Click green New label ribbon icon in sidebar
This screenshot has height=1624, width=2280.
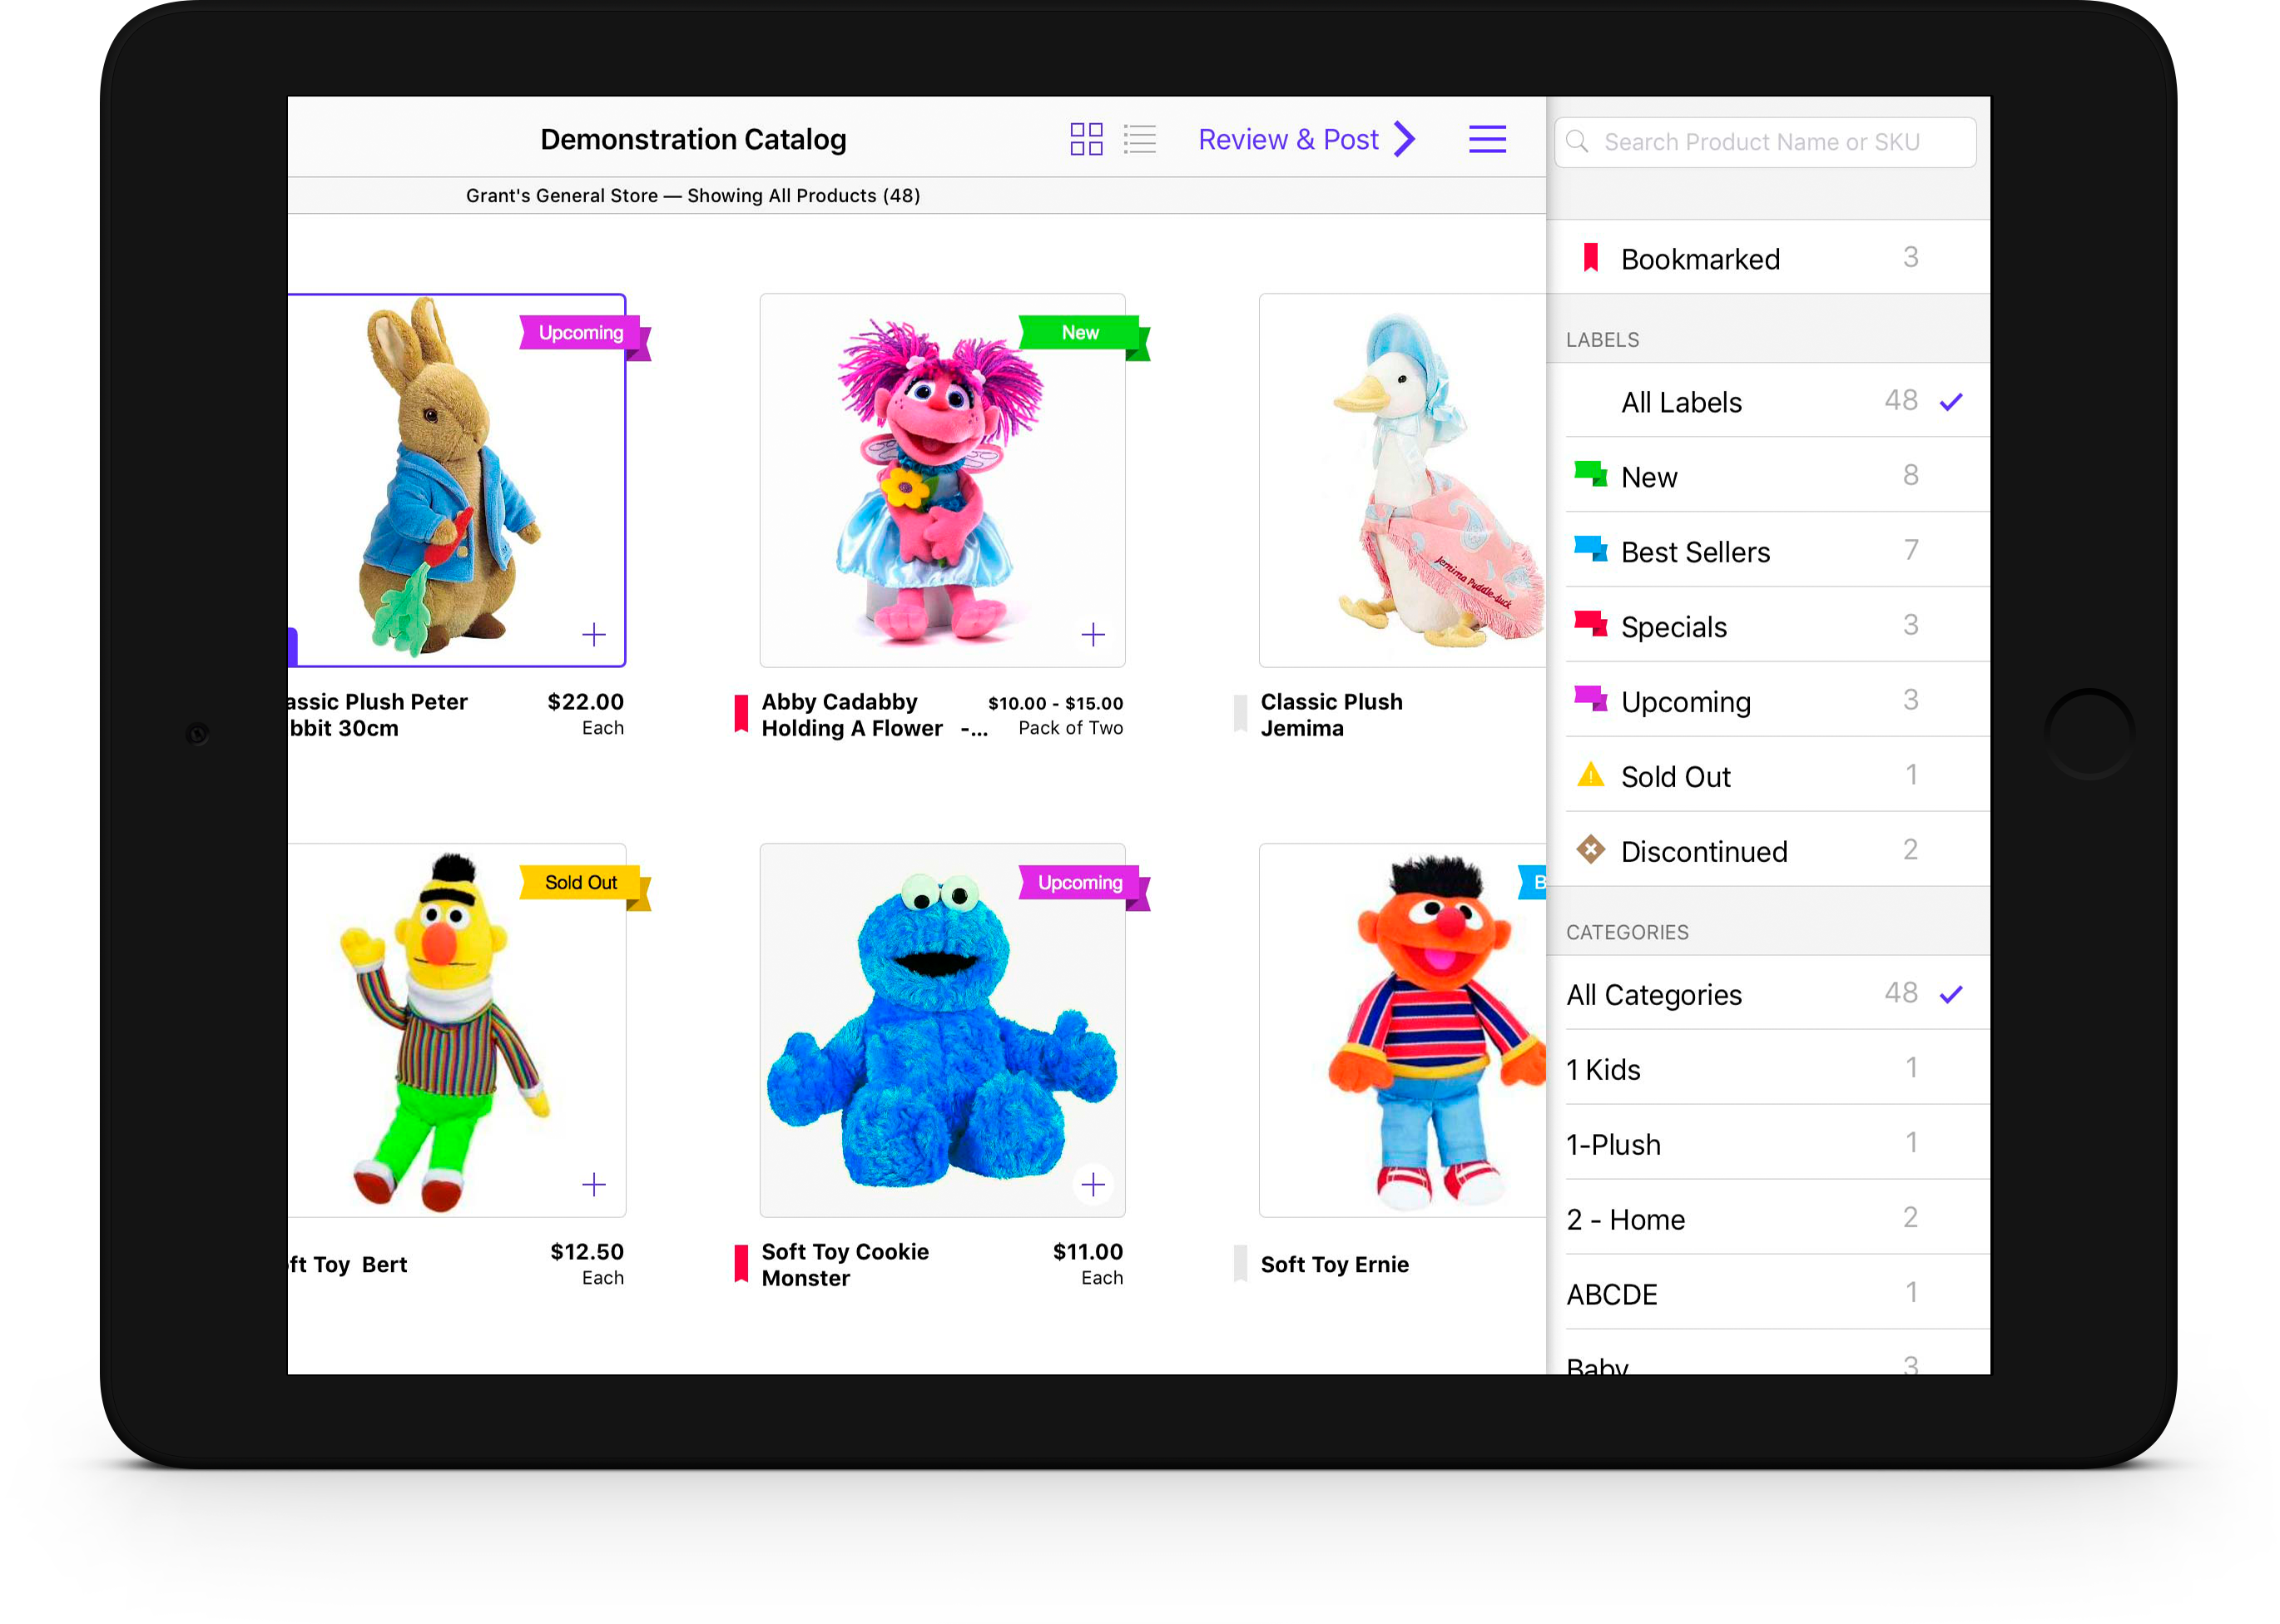tap(1590, 473)
